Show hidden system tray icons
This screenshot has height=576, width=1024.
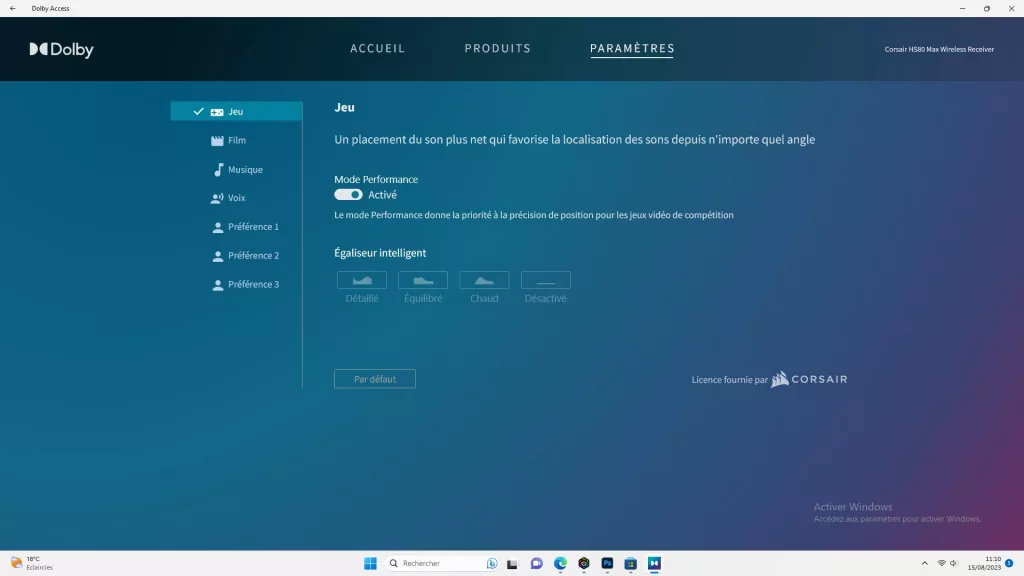tap(924, 563)
